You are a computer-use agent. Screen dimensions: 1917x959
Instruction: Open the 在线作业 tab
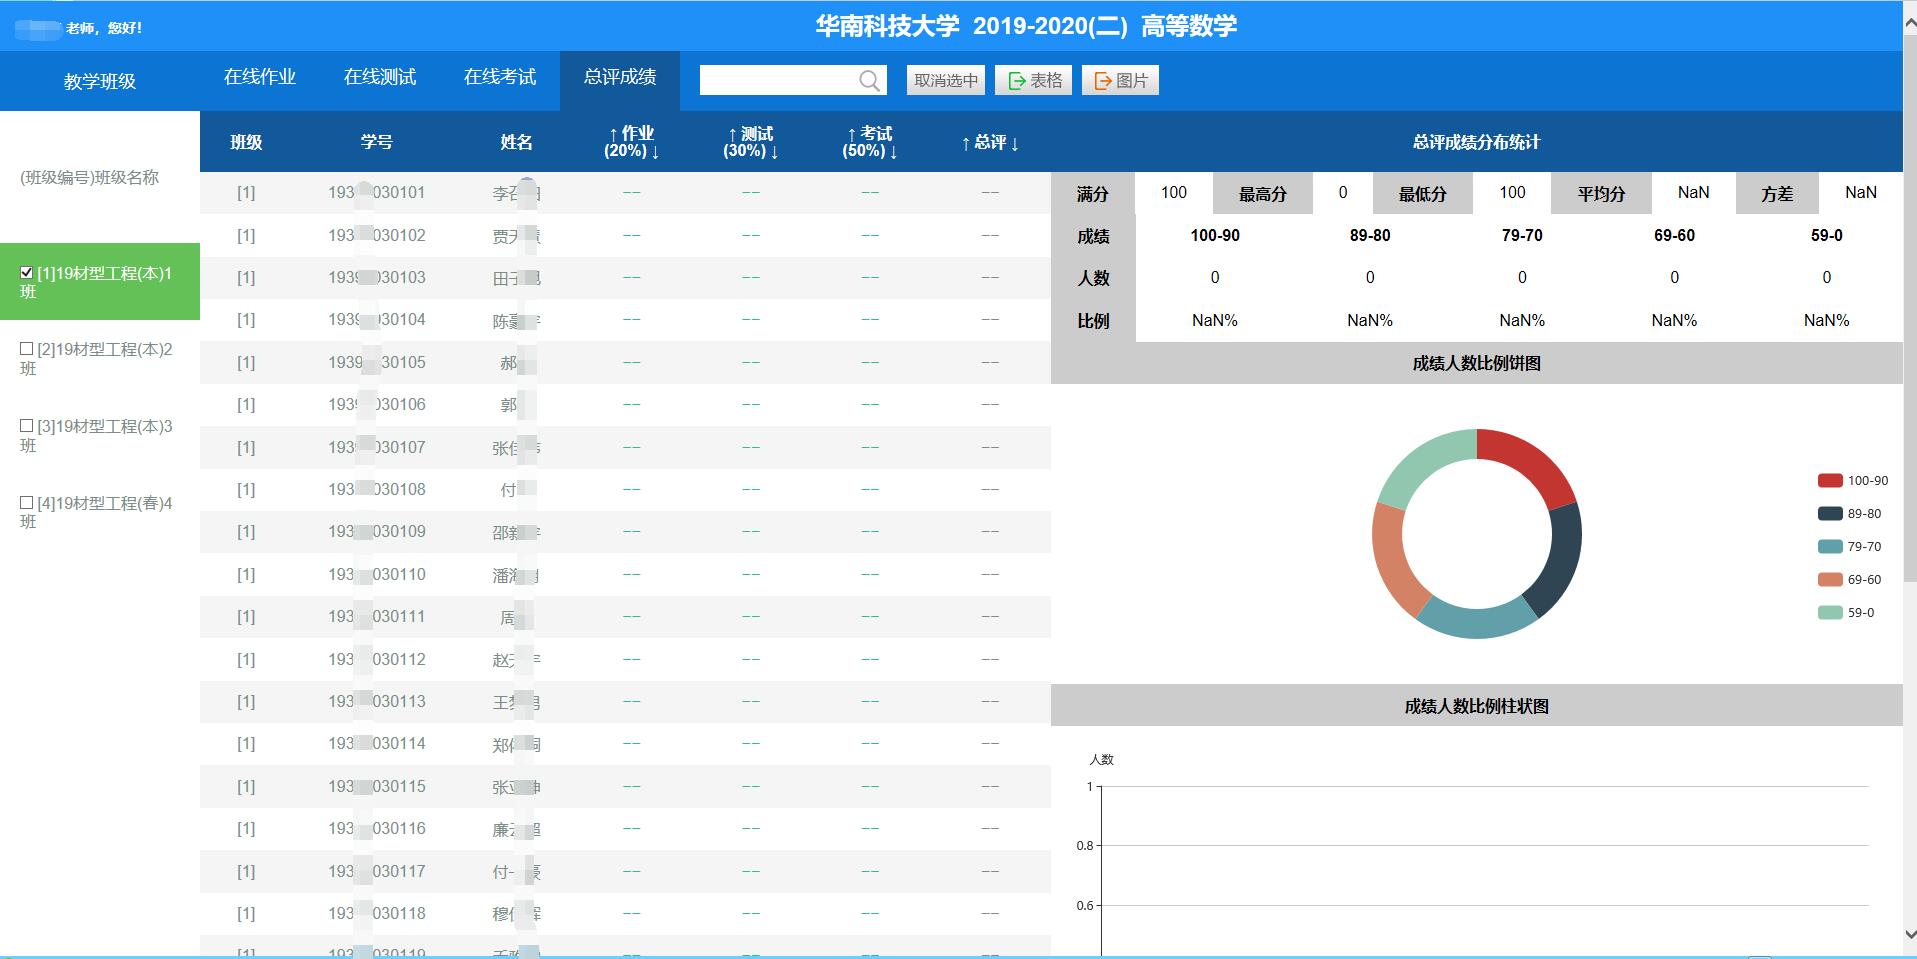point(260,77)
